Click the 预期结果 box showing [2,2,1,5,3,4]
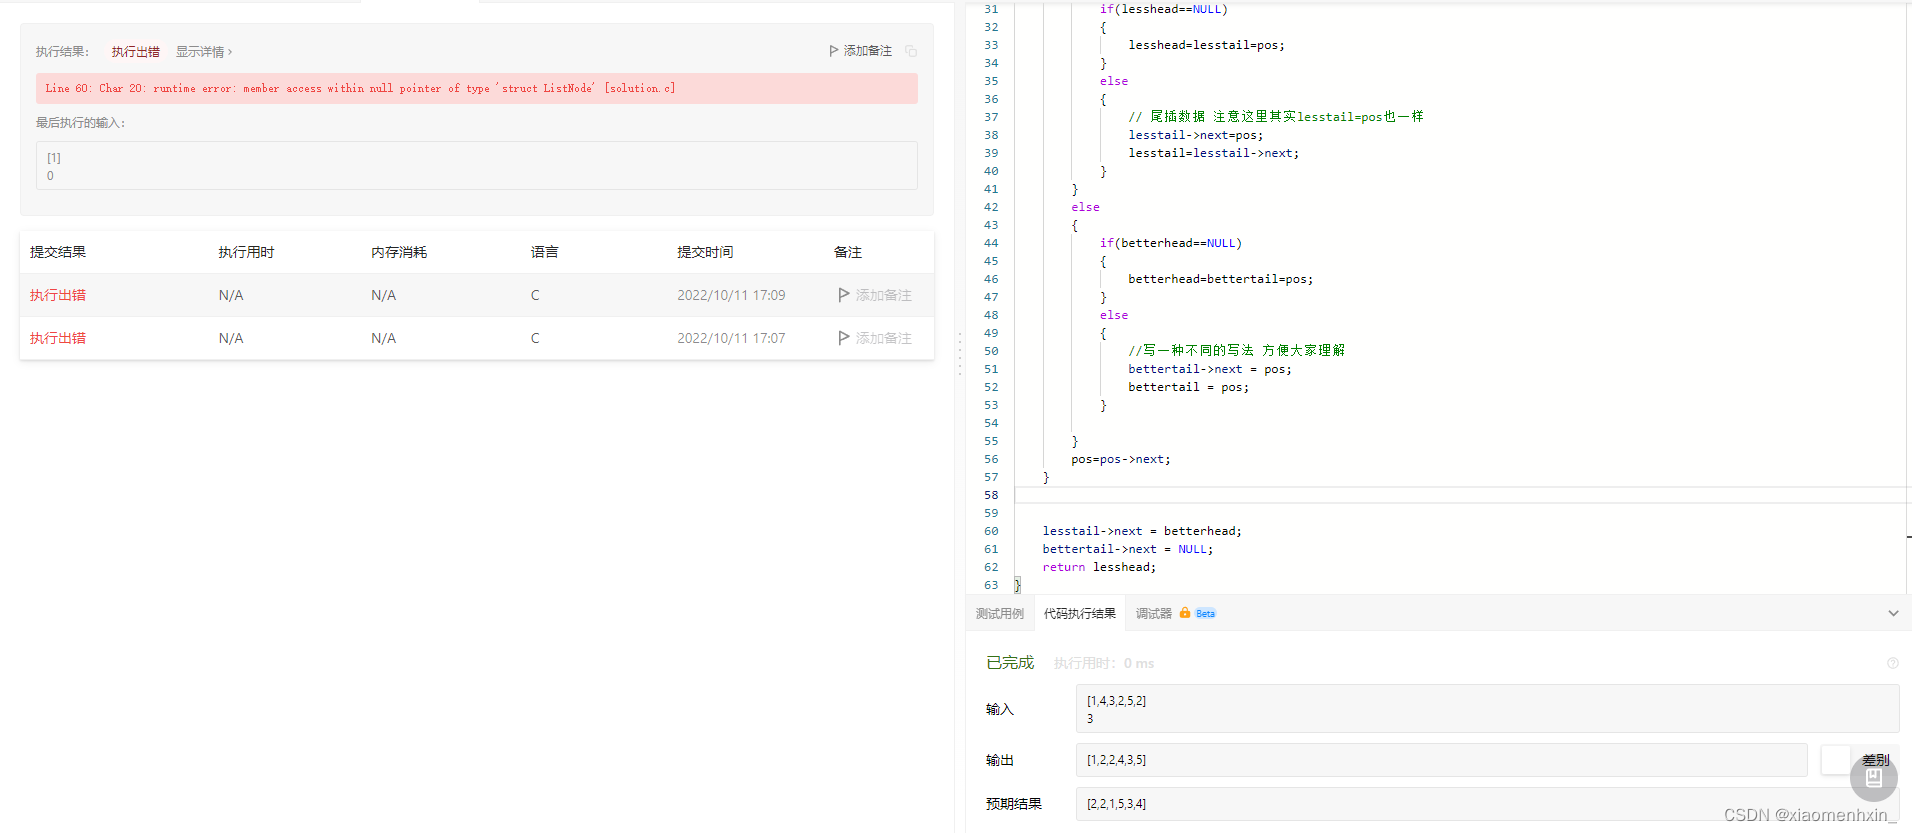The width and height of the screenshot is (1912, 833). pyautogui.click(x=1487, y=804)
